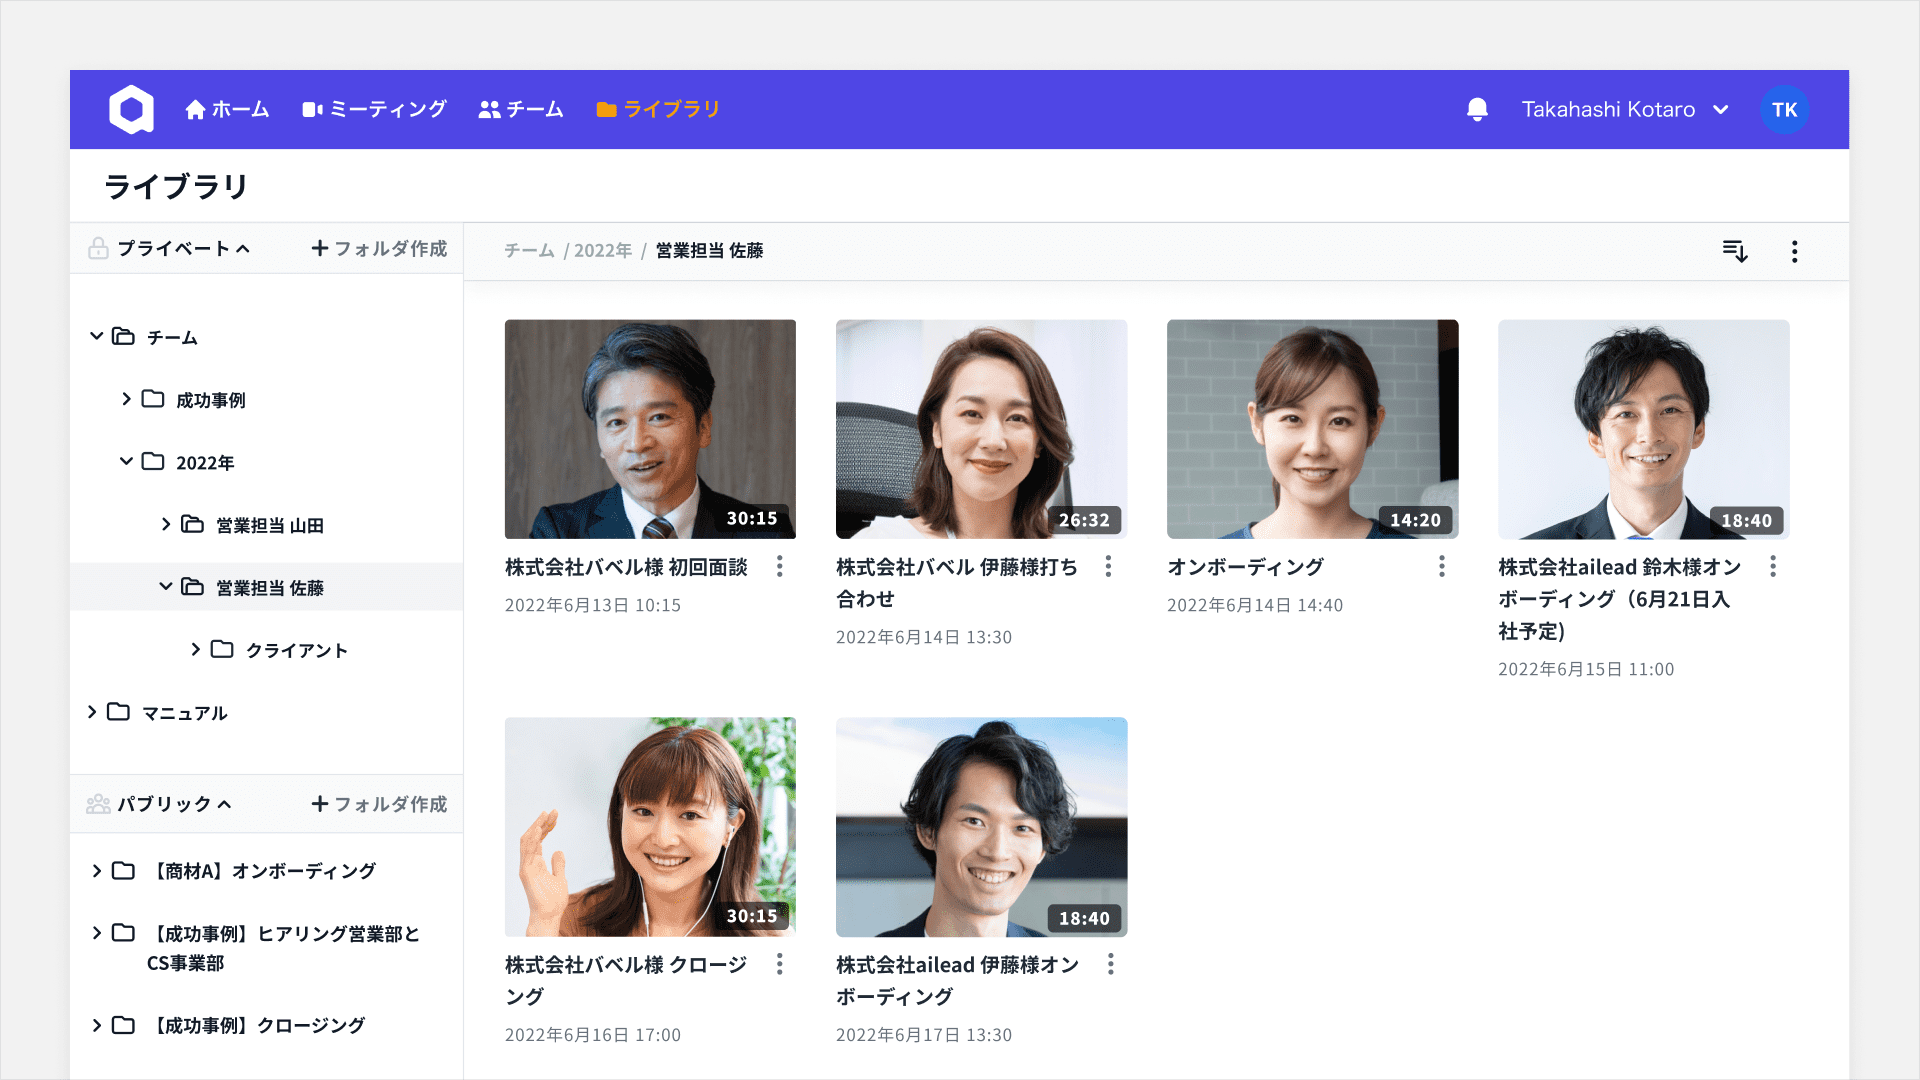Collapse the パブリック section
This screenshot has height=1080, width=1920.
224,804
